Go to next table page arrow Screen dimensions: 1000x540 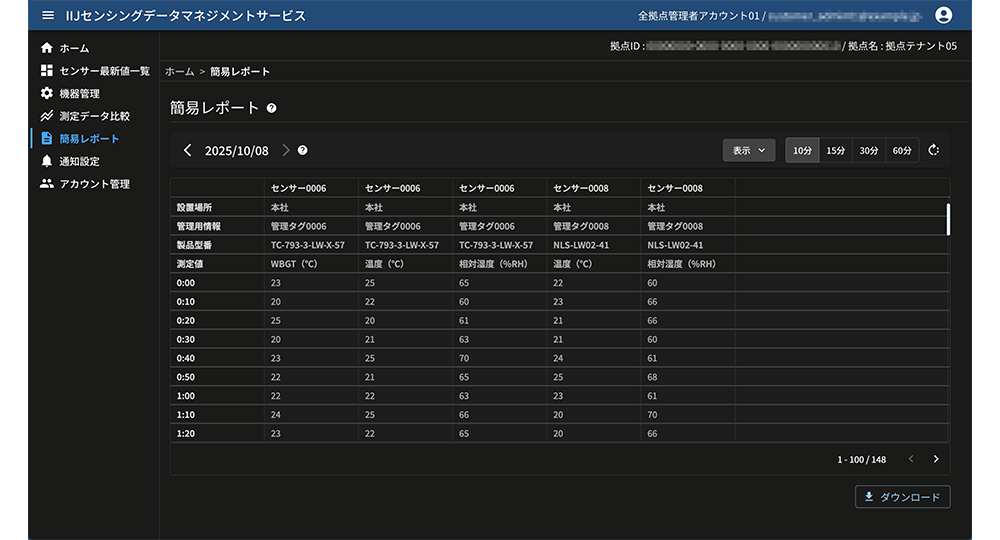coord(936,459)
